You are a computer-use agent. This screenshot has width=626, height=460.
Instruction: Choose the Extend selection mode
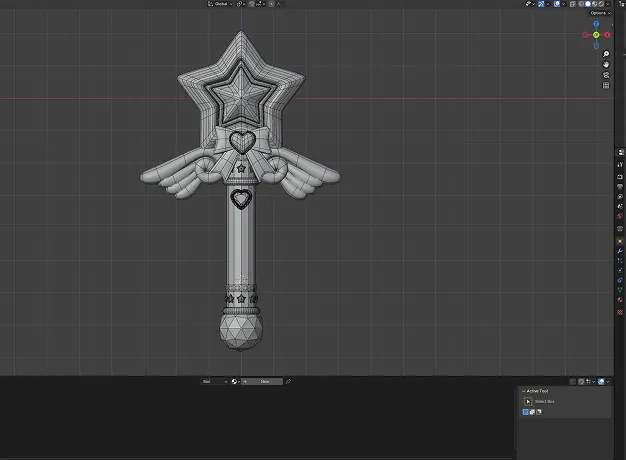pos(532,412)
